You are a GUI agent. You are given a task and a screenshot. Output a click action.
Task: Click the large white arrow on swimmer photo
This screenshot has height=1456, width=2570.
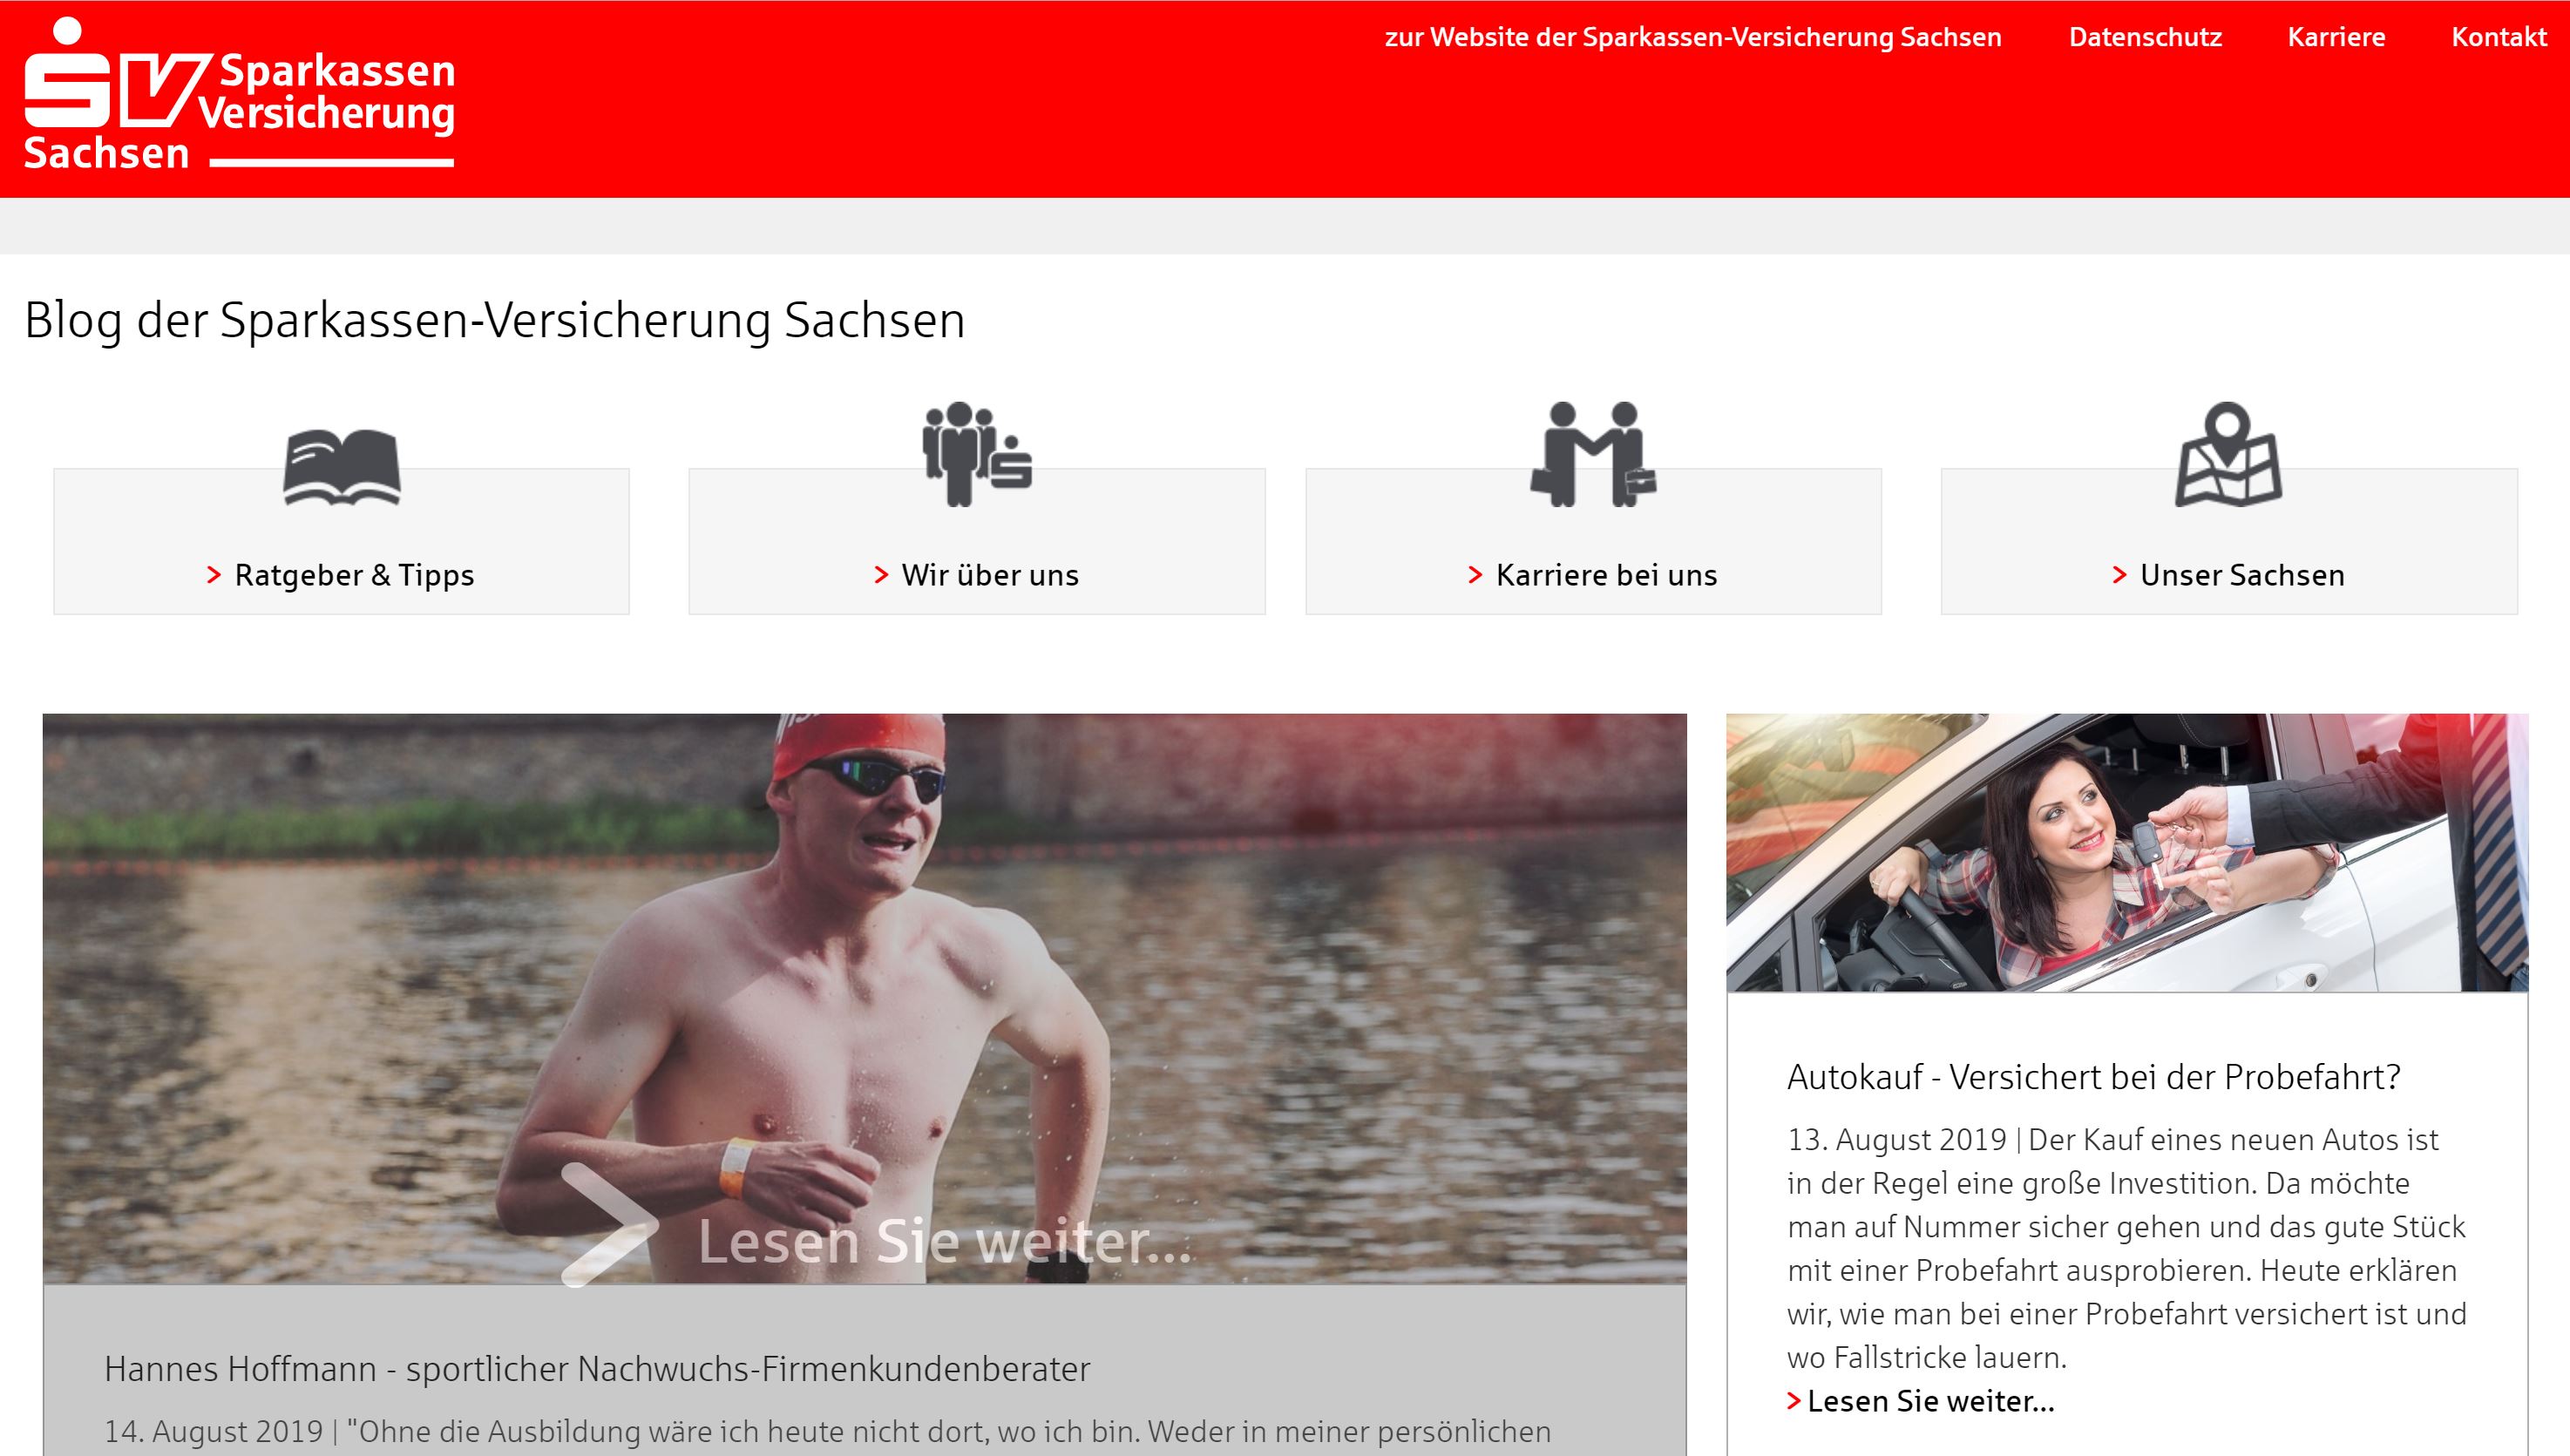coord(608,1224)
